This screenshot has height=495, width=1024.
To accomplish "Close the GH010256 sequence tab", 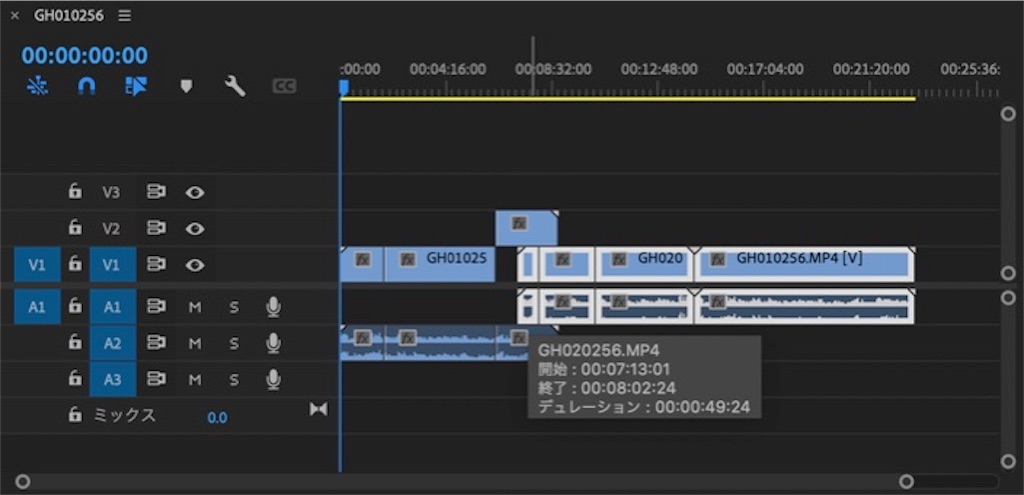I will pyautogui.click(x=15, y=16).
